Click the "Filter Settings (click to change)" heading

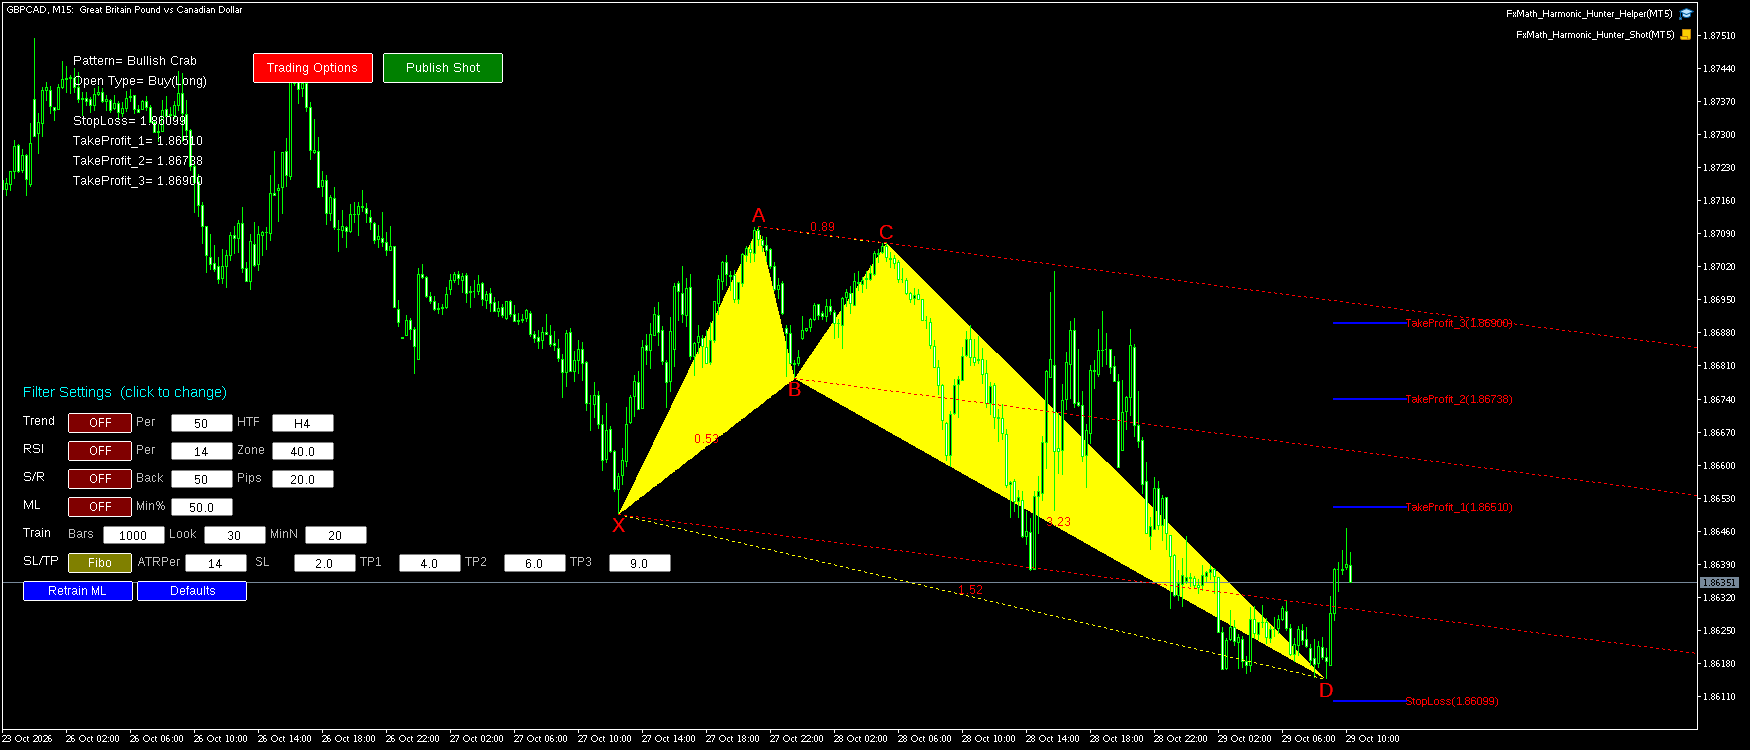(x=125, y=392)
